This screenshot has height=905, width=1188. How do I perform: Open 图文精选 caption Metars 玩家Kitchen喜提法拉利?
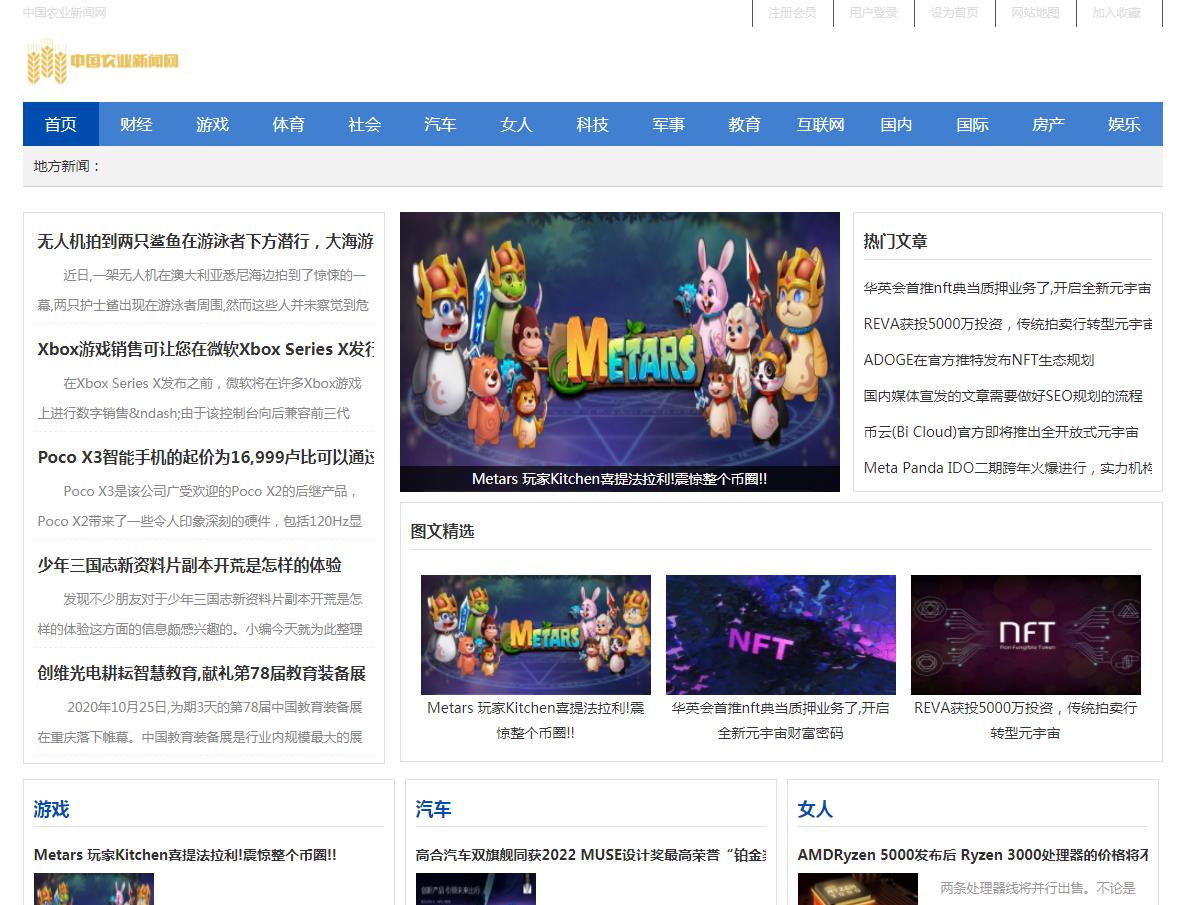pyautogui.click(x=536, y=720)
